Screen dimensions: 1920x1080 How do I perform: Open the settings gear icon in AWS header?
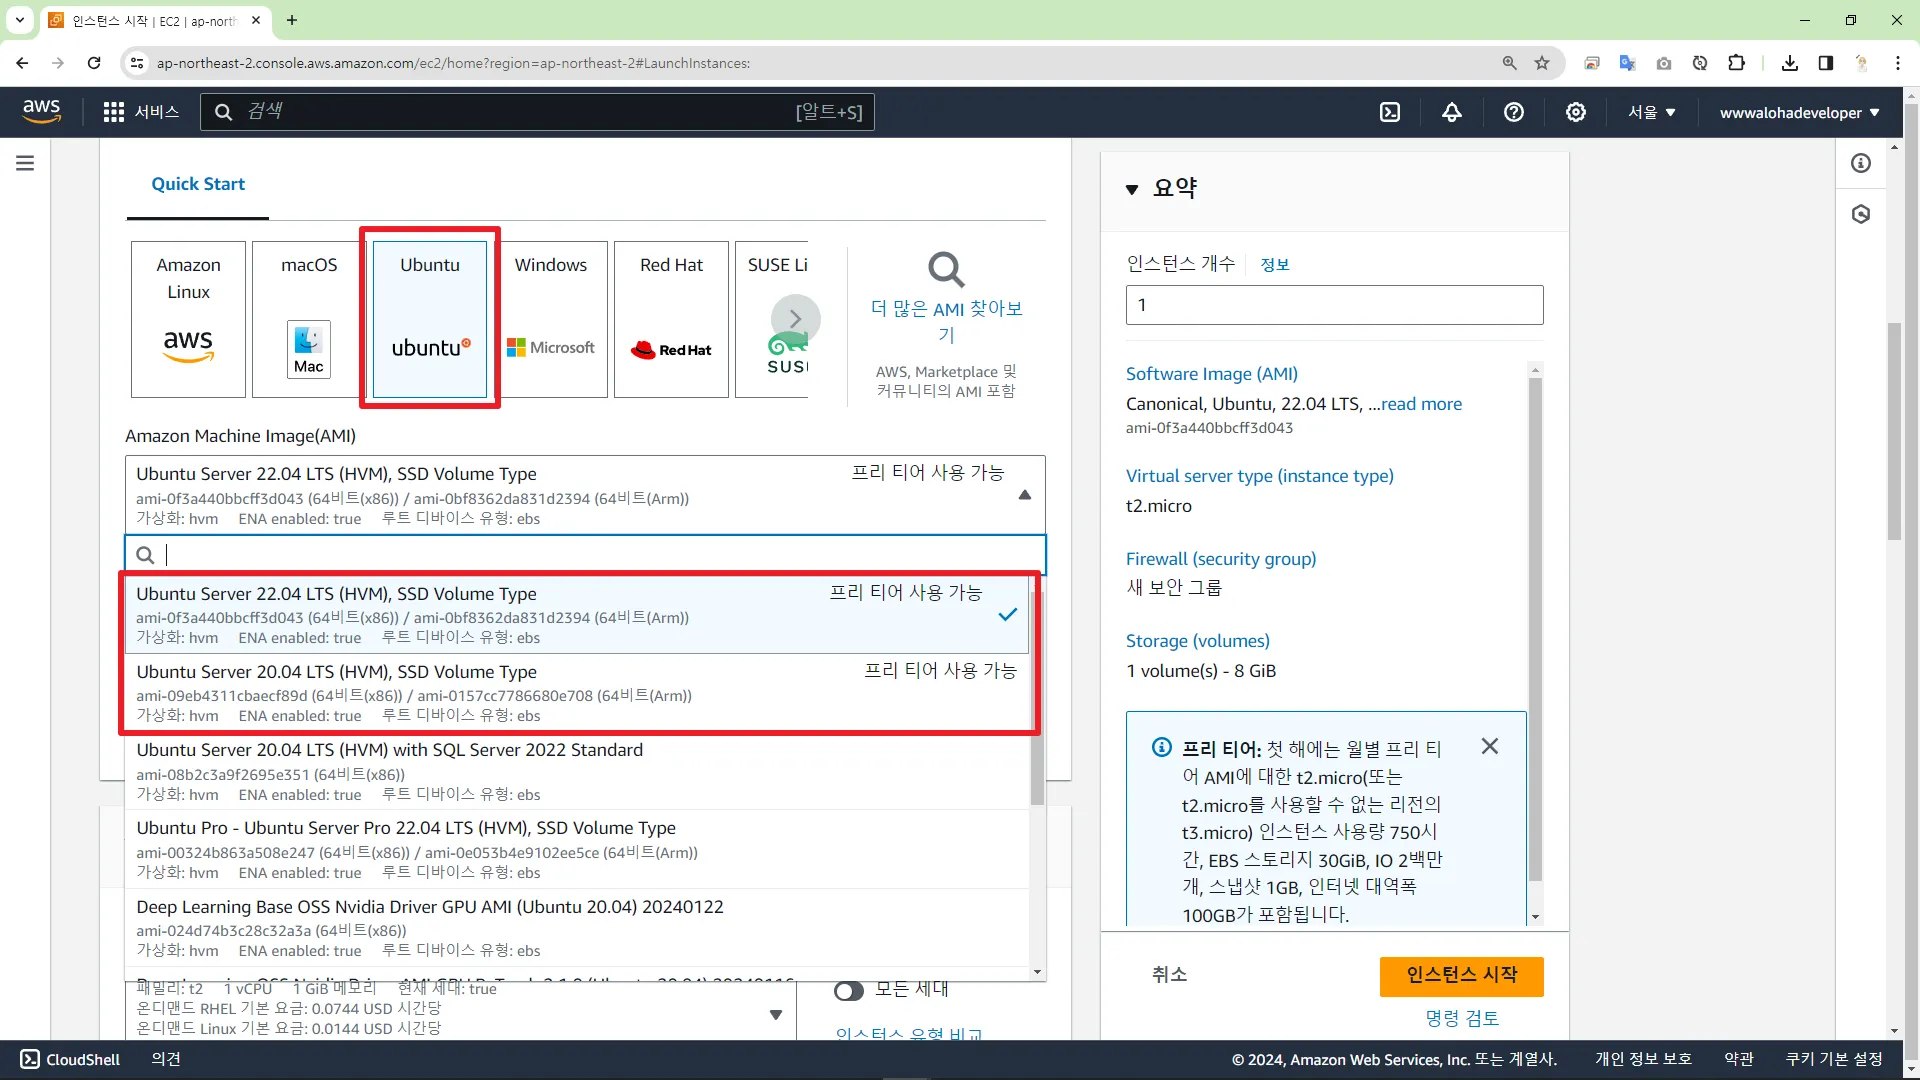1576,113
